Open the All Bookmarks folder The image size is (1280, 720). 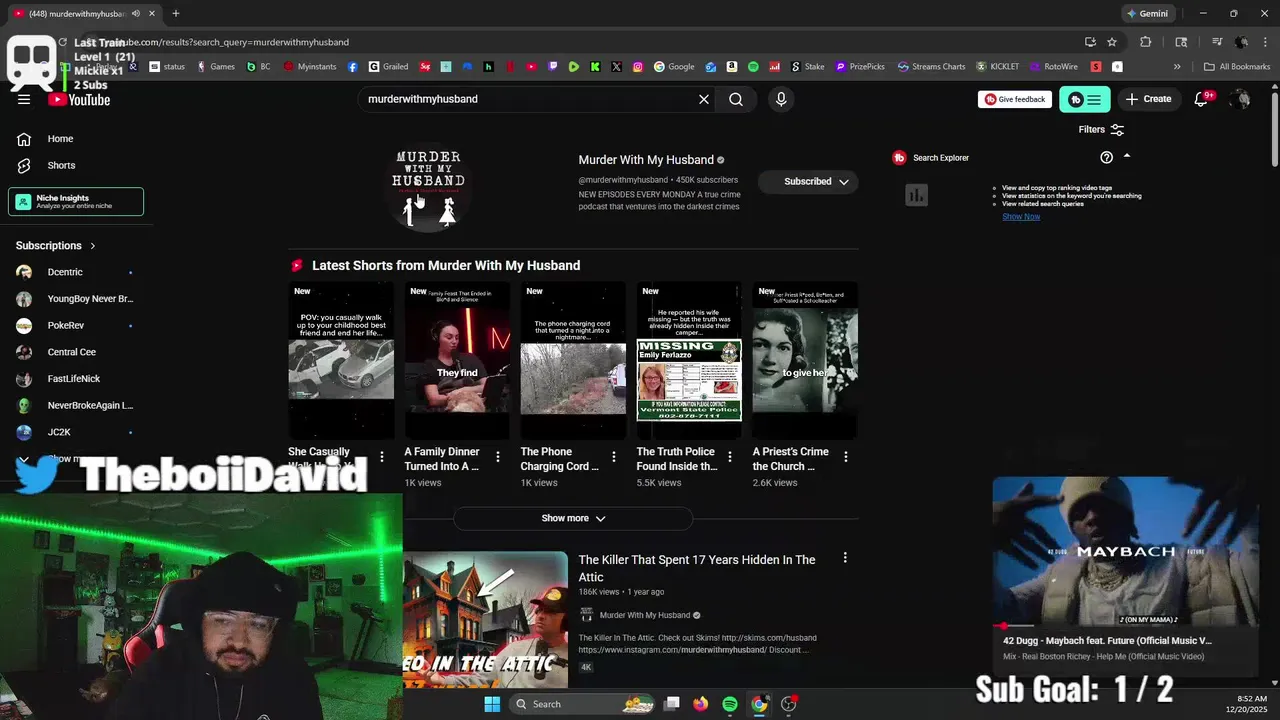[x=1237, y=67]
